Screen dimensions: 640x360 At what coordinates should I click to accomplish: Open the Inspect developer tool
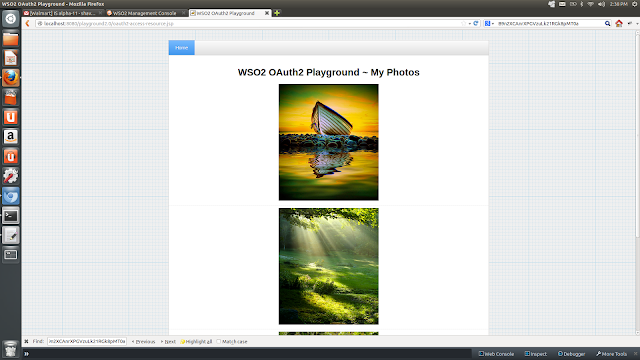point(536,354)
